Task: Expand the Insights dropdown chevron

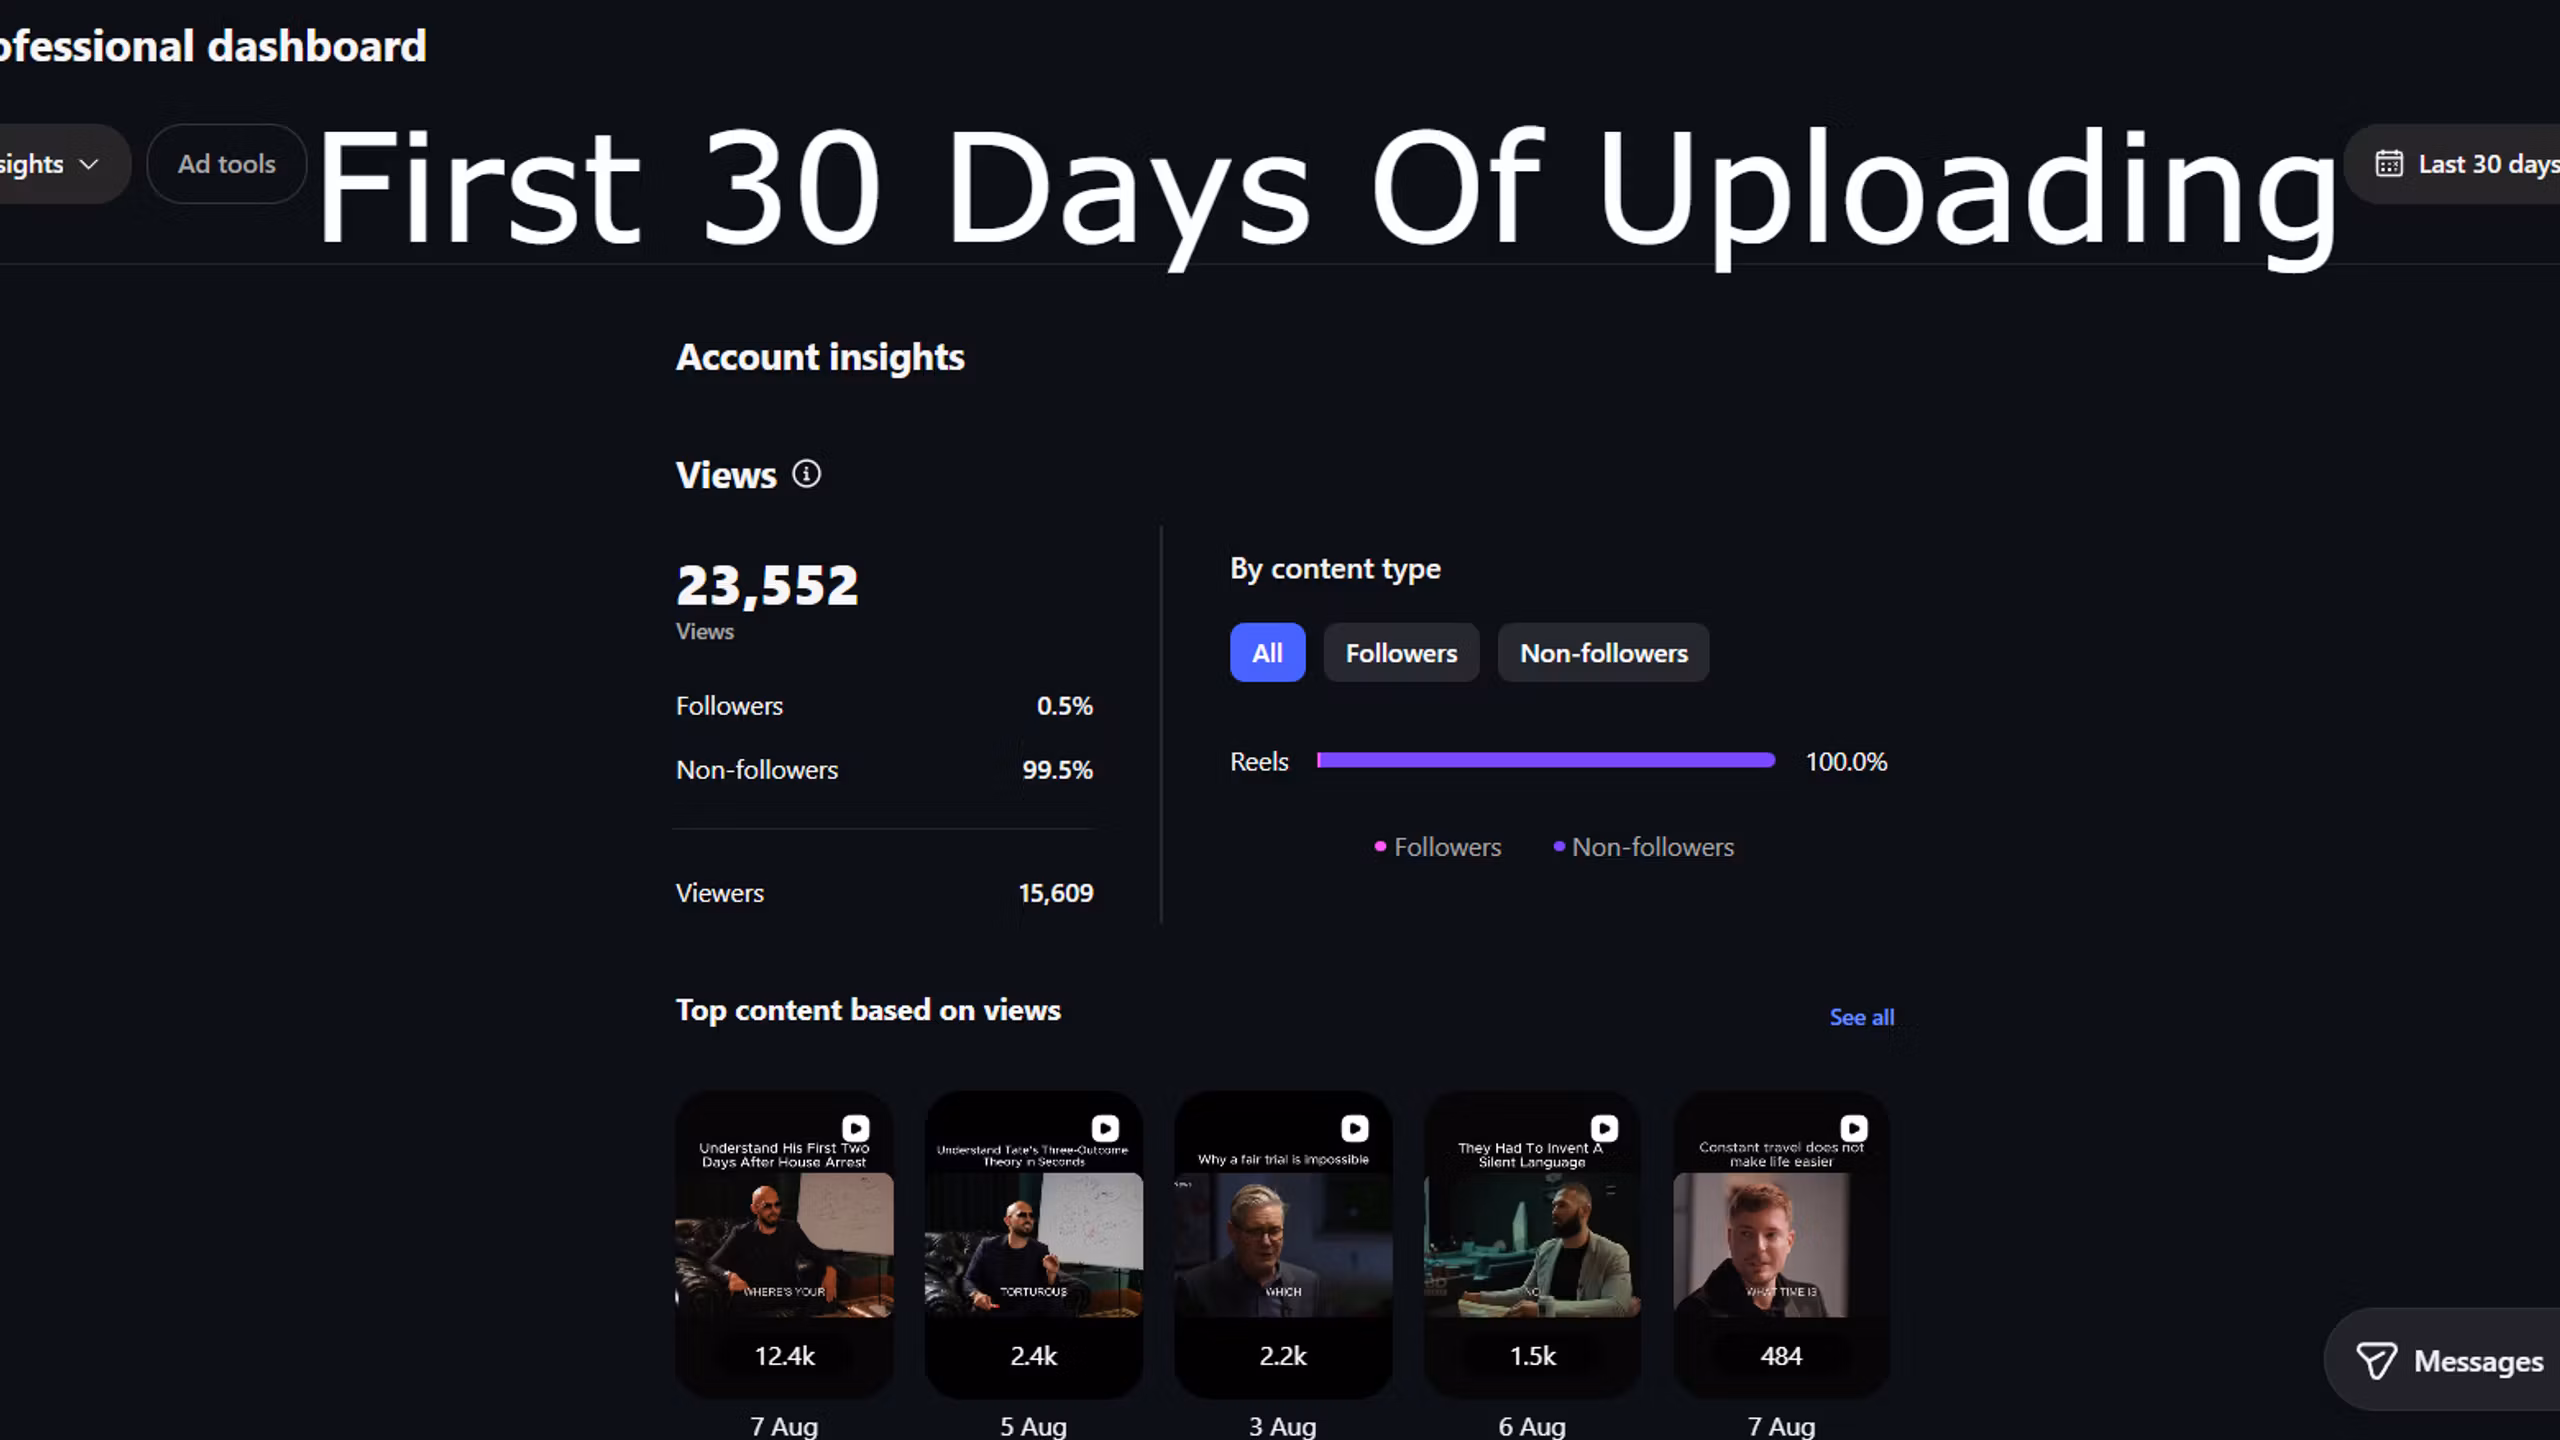Action: (89, 164)
